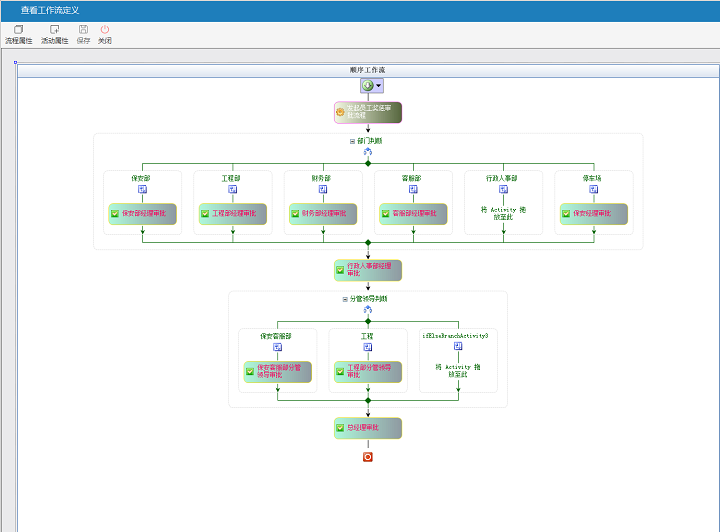720x532 pixels.
Task: Click the activity drop placeholder in 行政人事部
Action: (503, 213)
